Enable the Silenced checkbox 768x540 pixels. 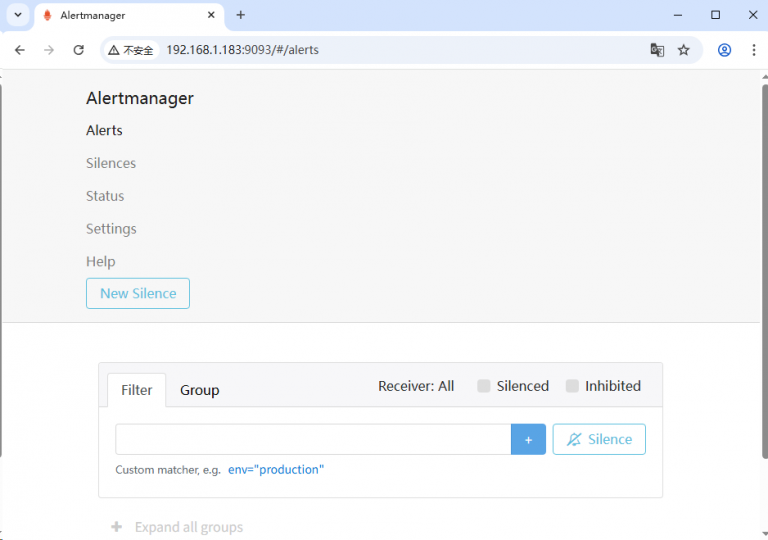pos(483,386)
